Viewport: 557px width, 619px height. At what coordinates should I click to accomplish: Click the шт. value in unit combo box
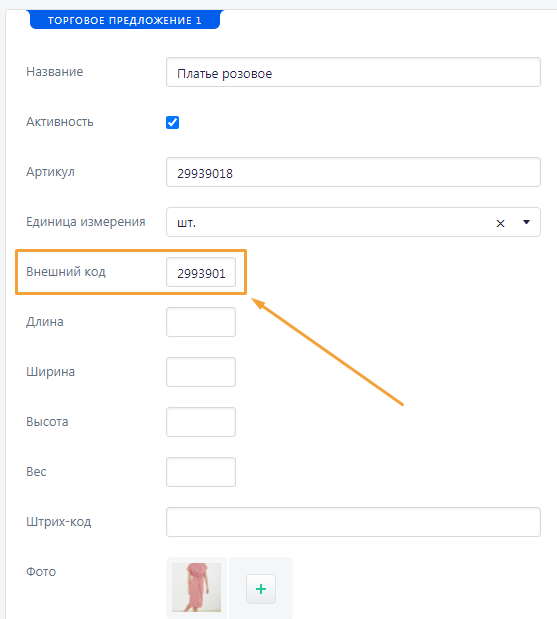point(186,223)
